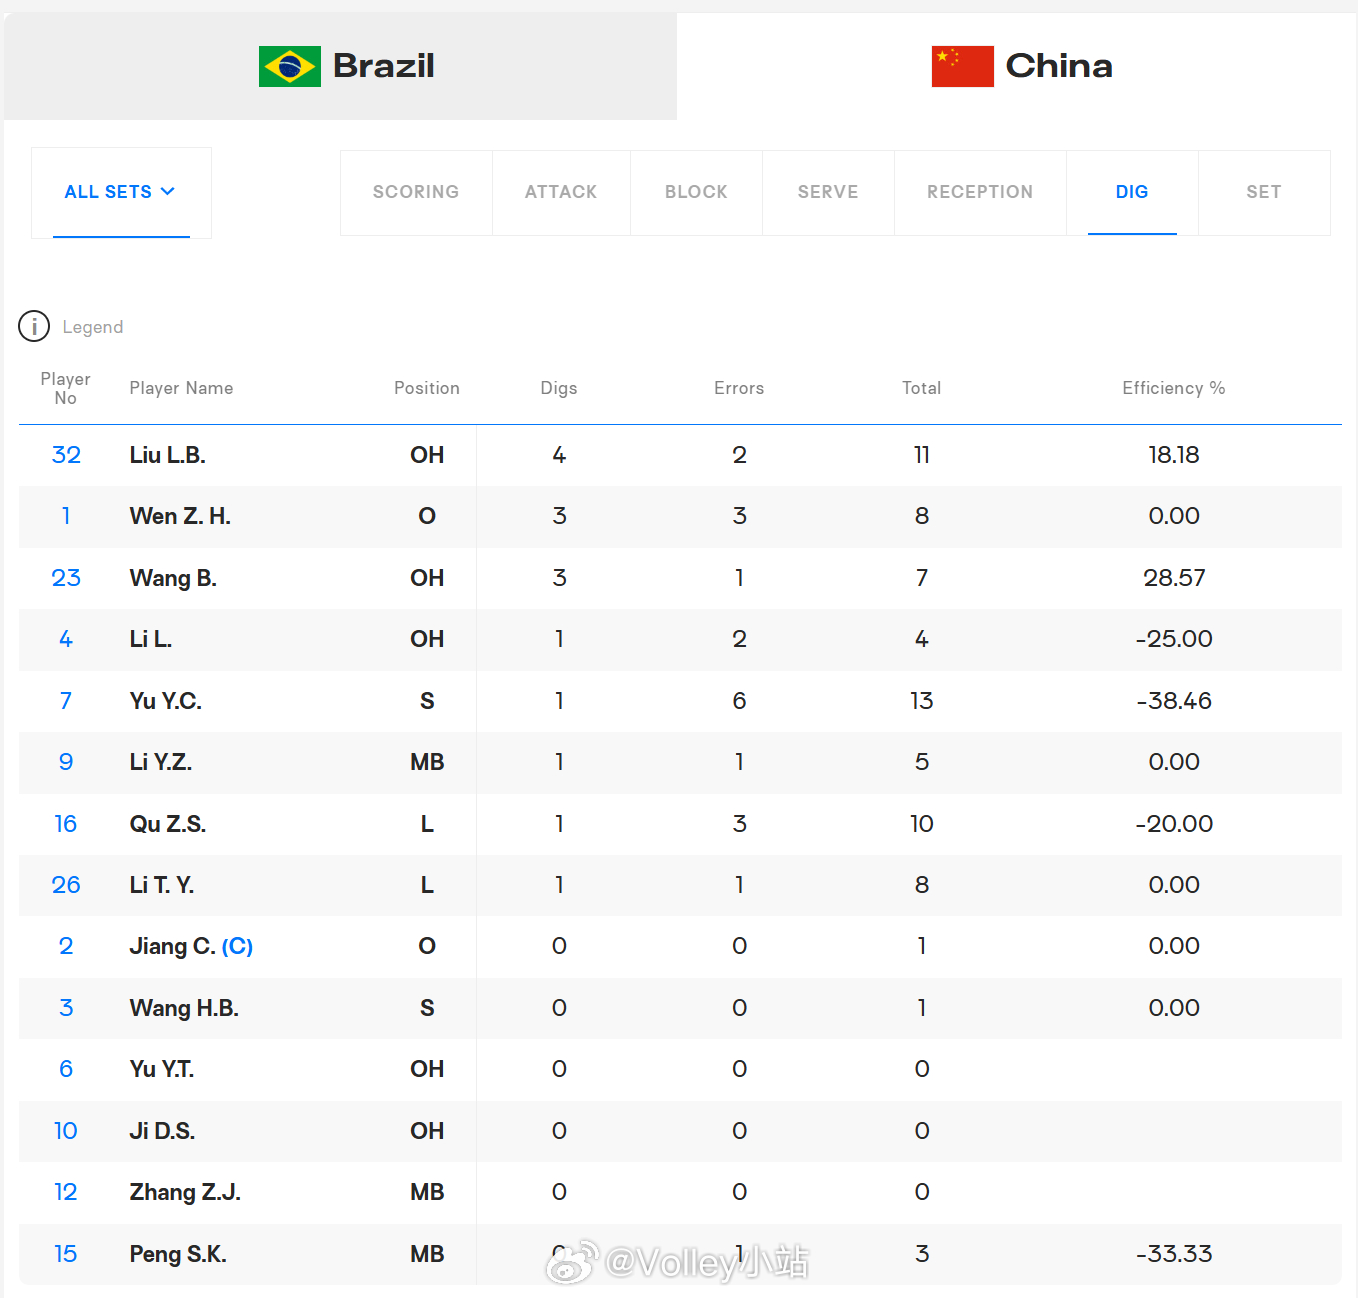
Task: Select the SERVE statistics tab
Action: click(828, 192)
